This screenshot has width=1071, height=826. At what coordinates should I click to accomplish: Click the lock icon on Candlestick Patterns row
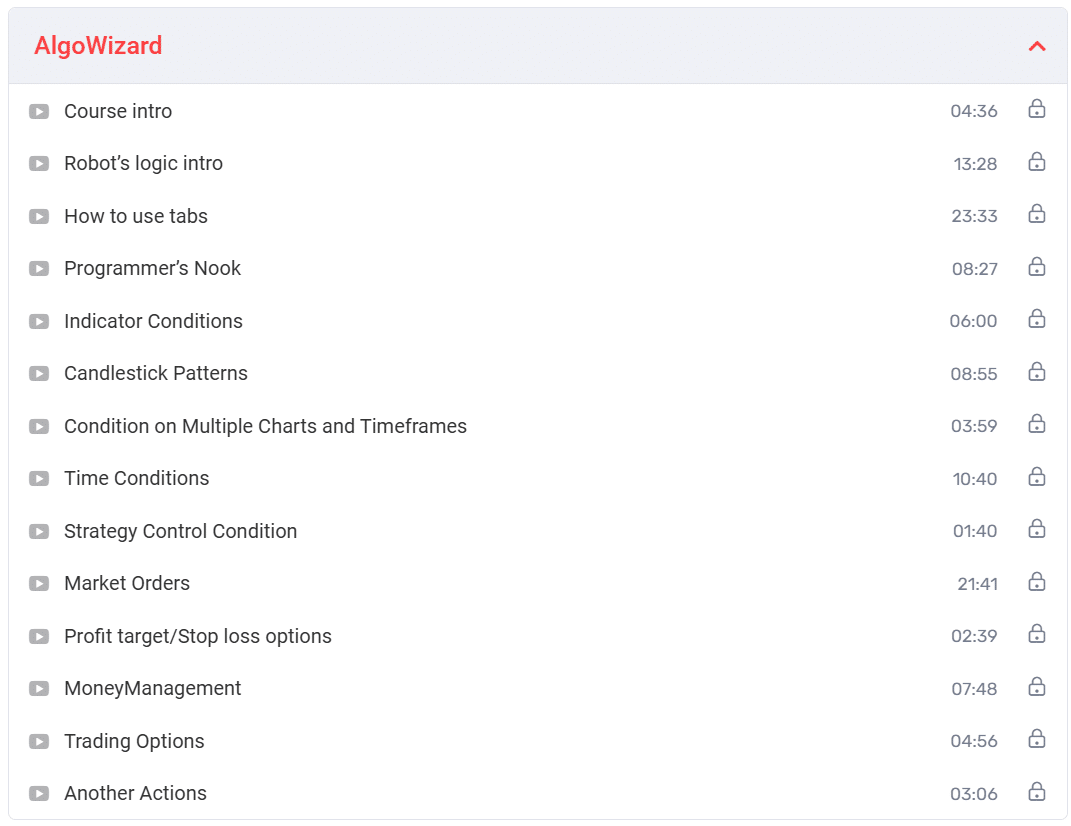(x=1037, y=372)
